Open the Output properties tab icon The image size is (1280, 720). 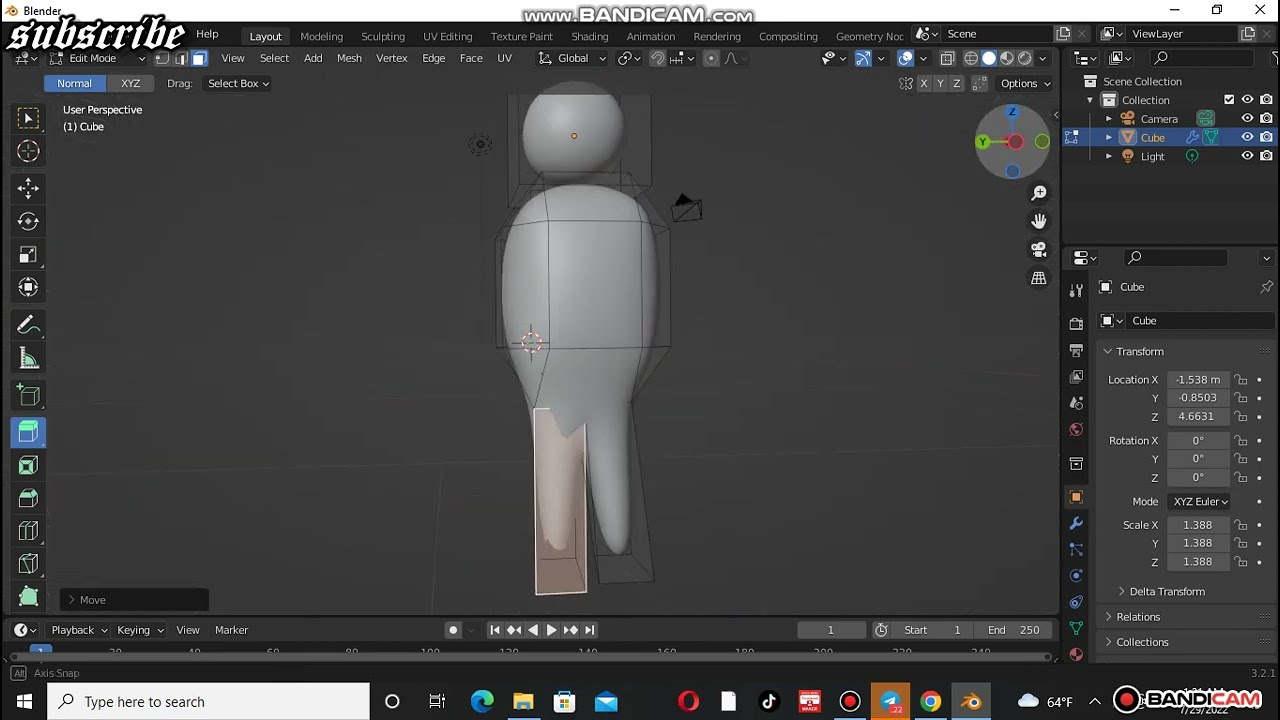click(1076, 351)
